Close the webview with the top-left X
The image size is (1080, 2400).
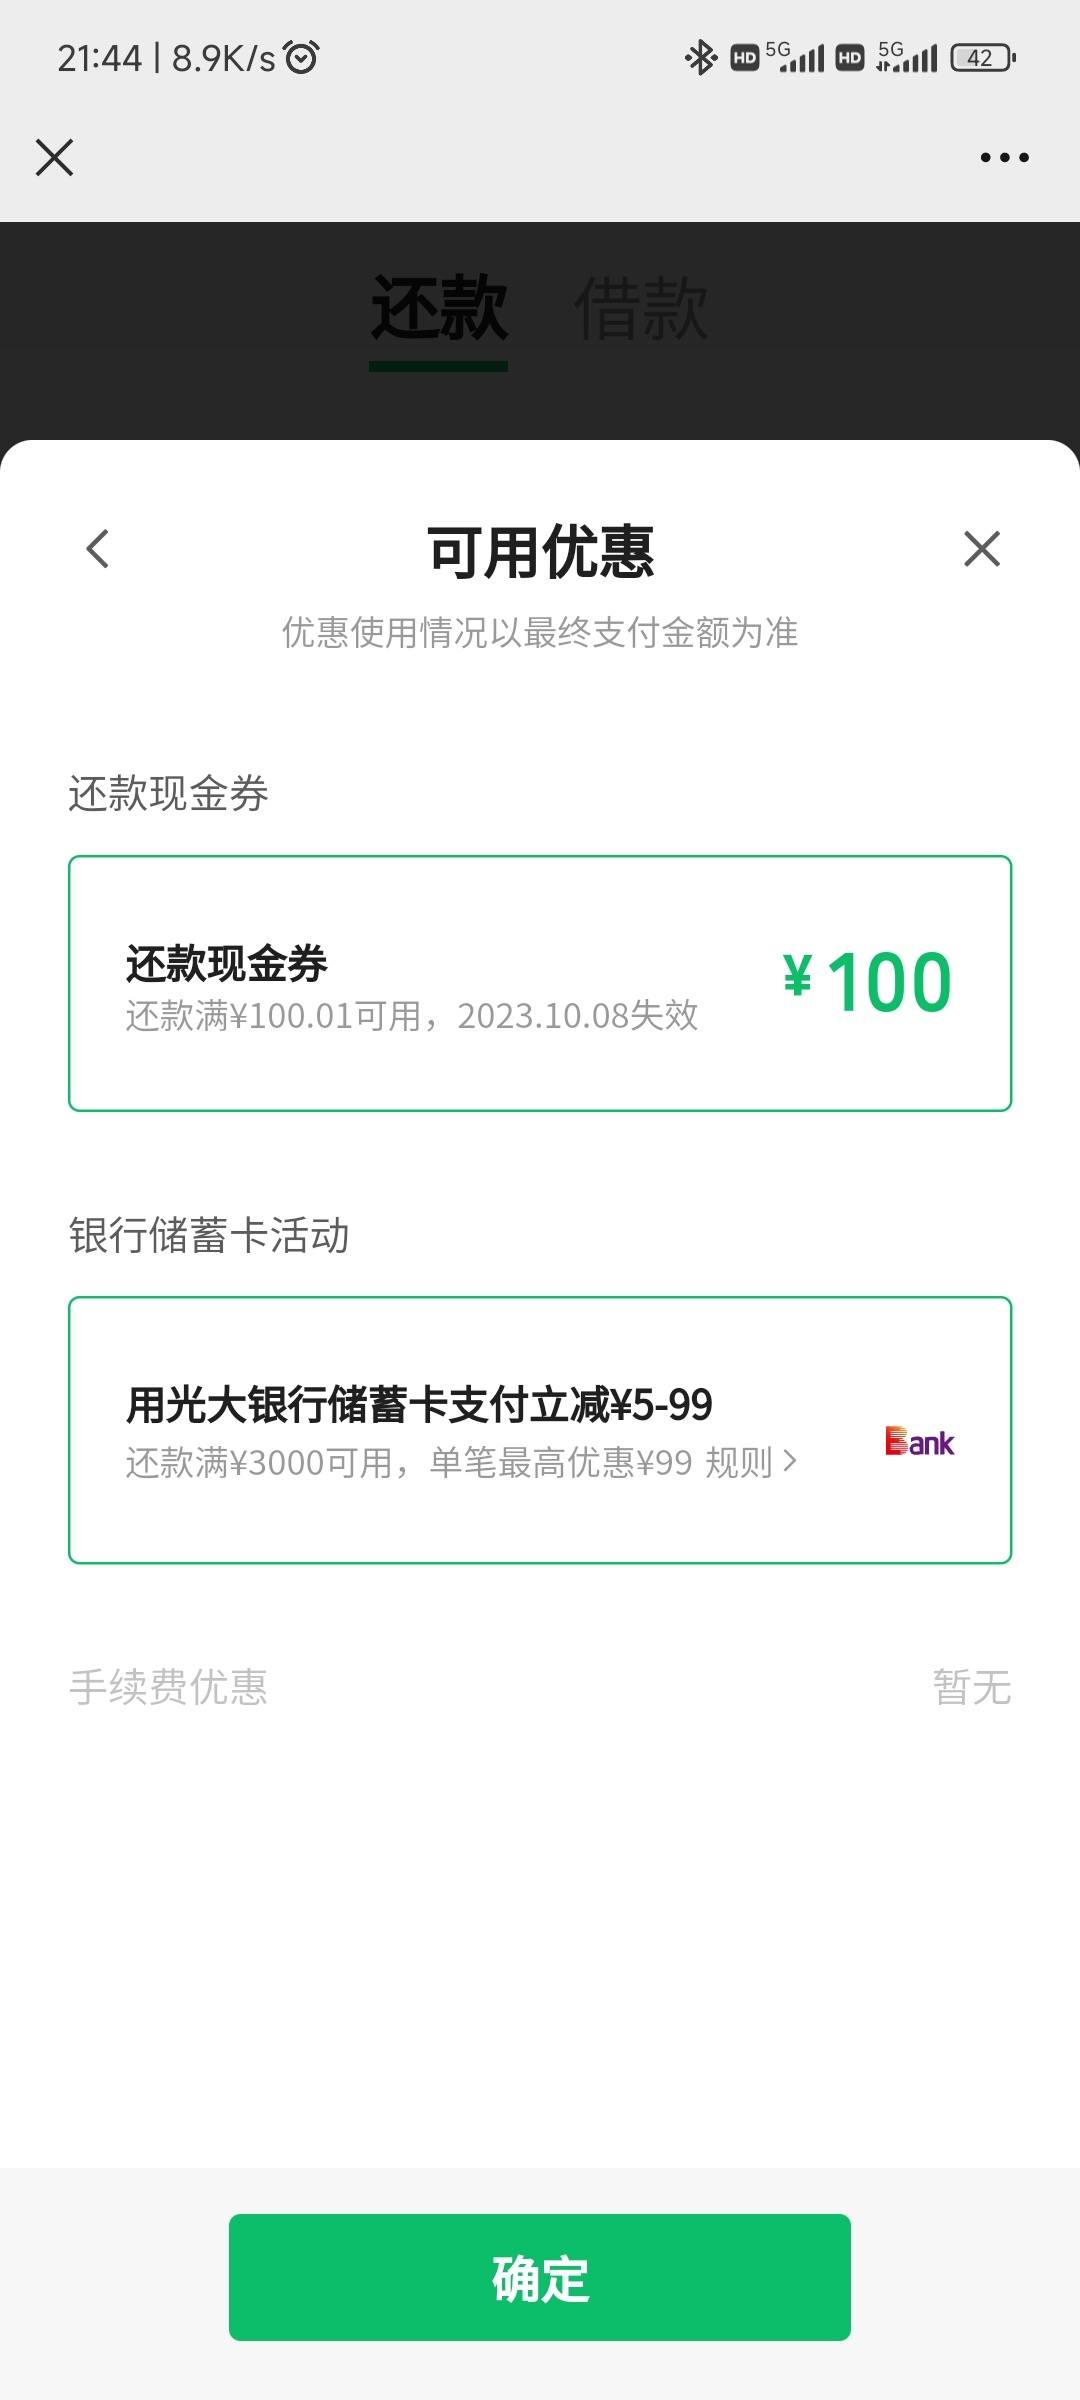[x=54, y=158]
